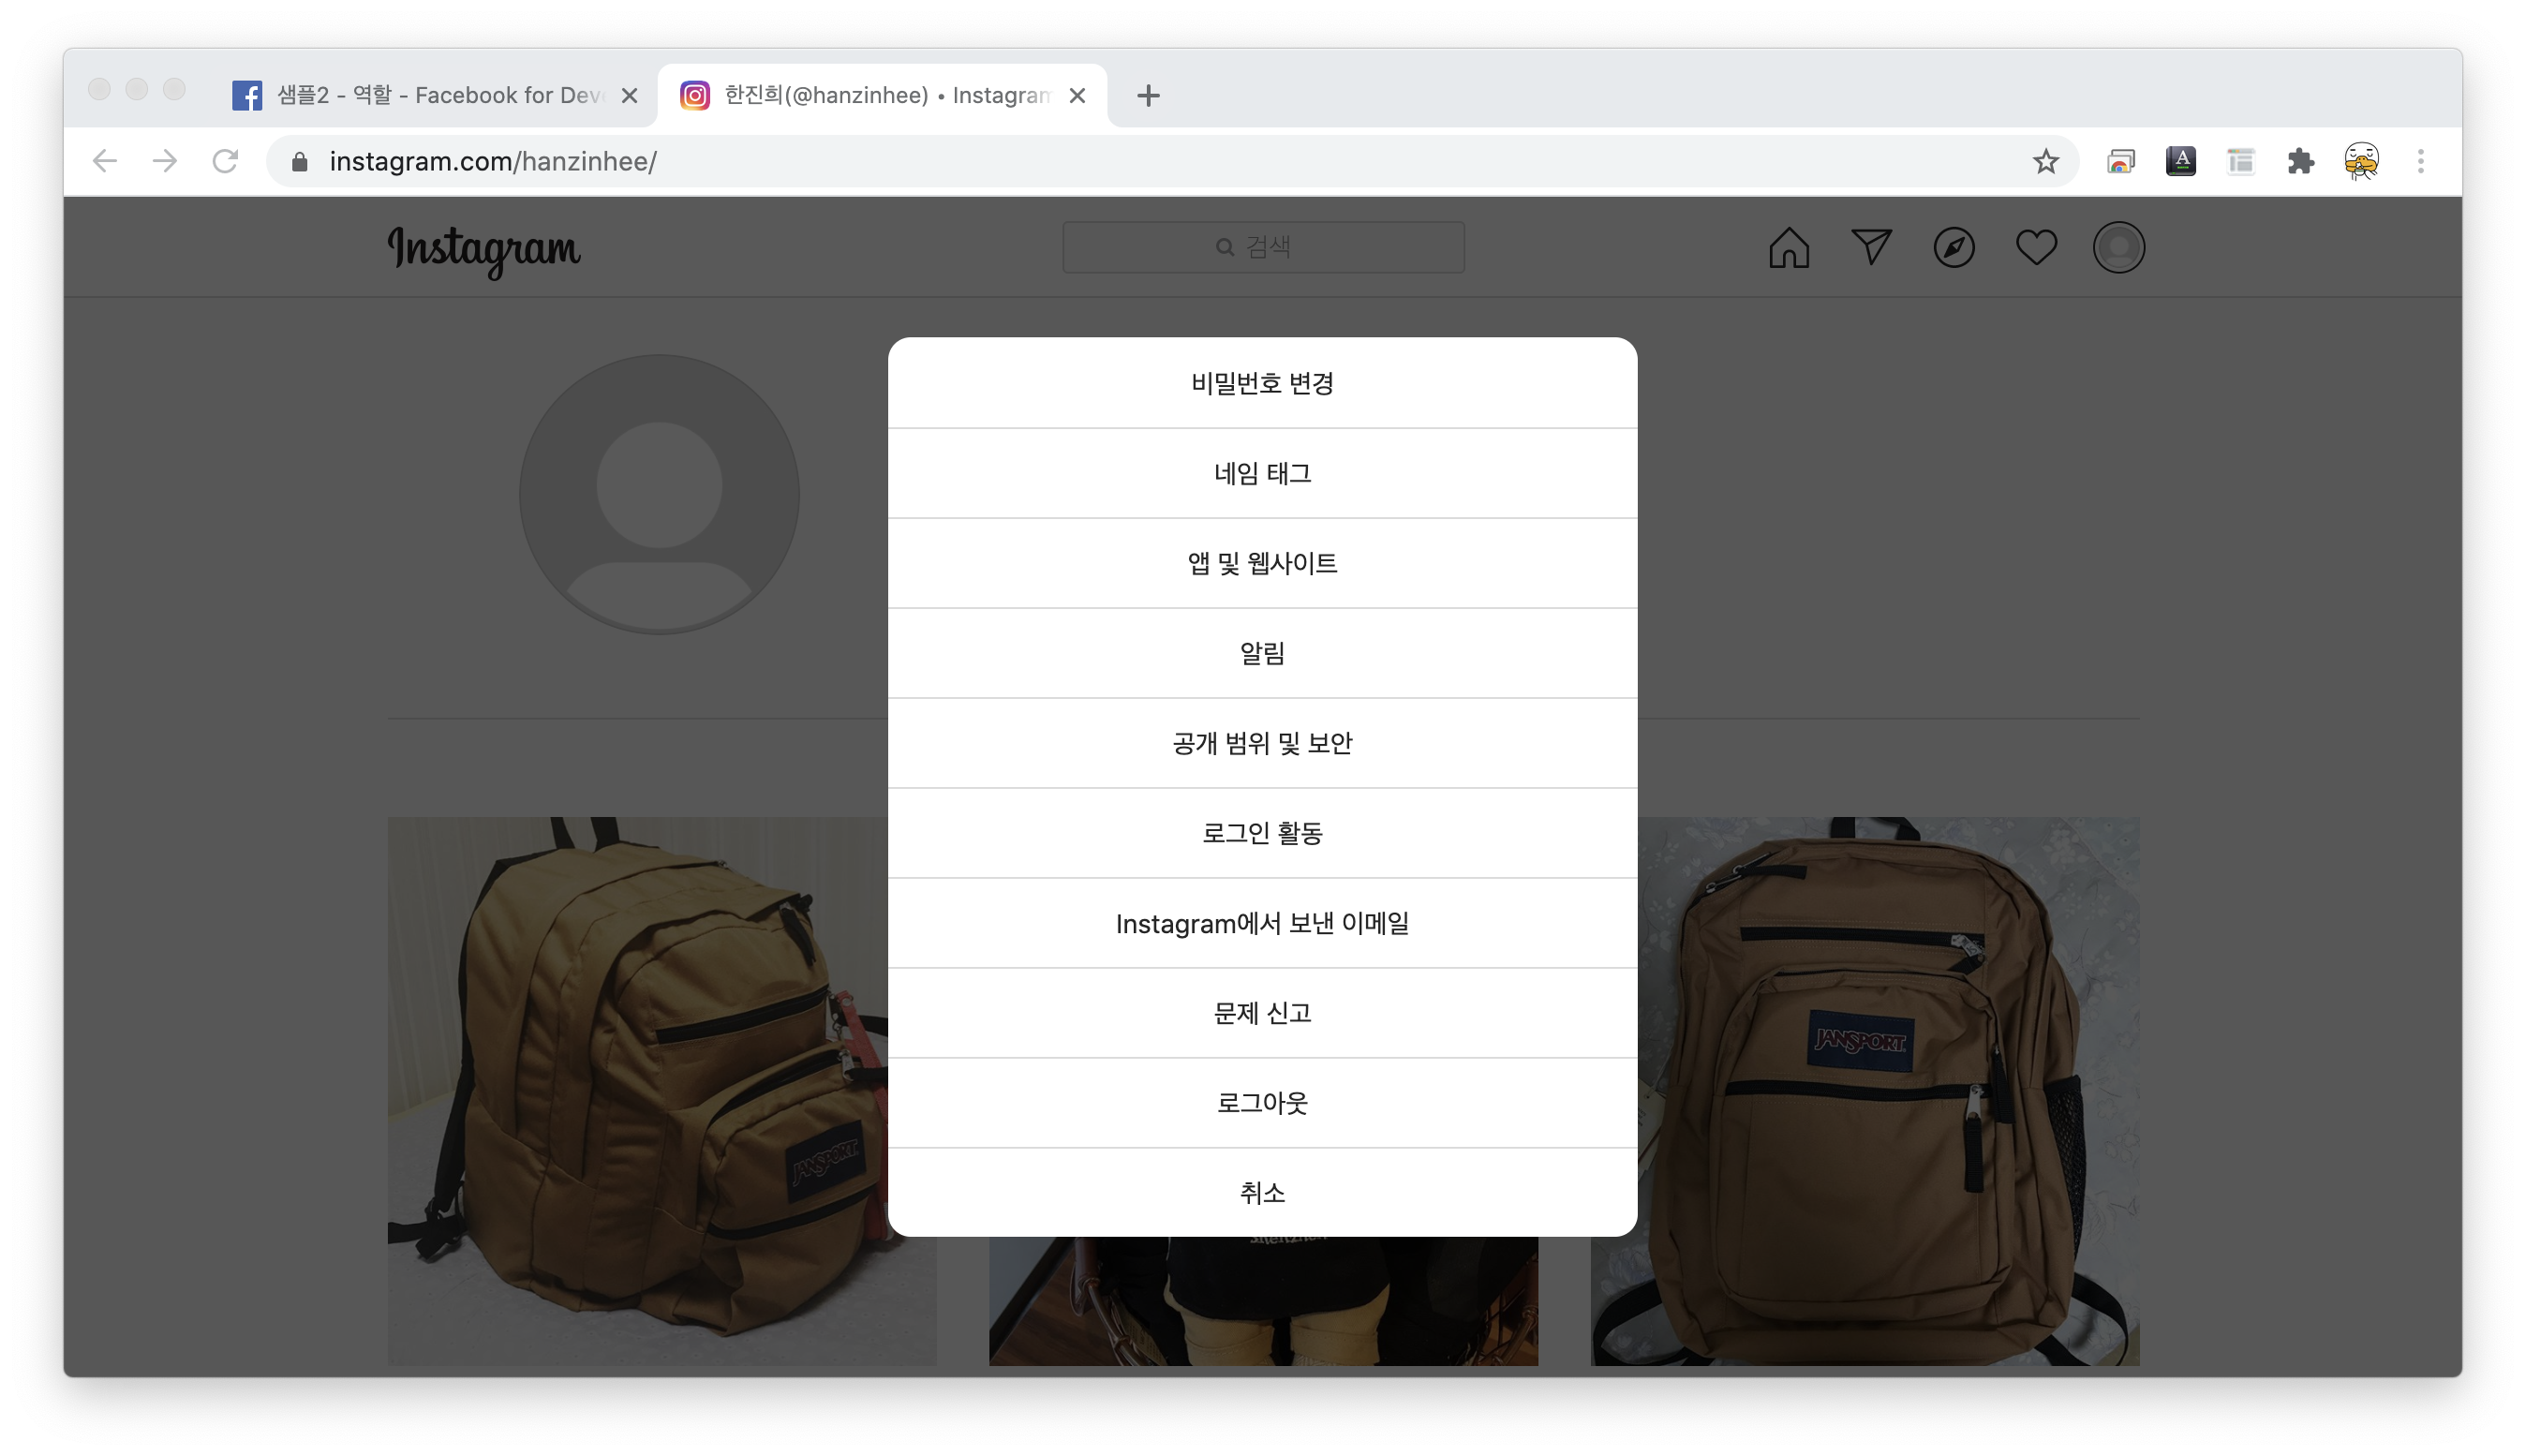Screen dimensions: 2526x1456
Task: Bookmark page with star icon
Action: pos(2045,162)
